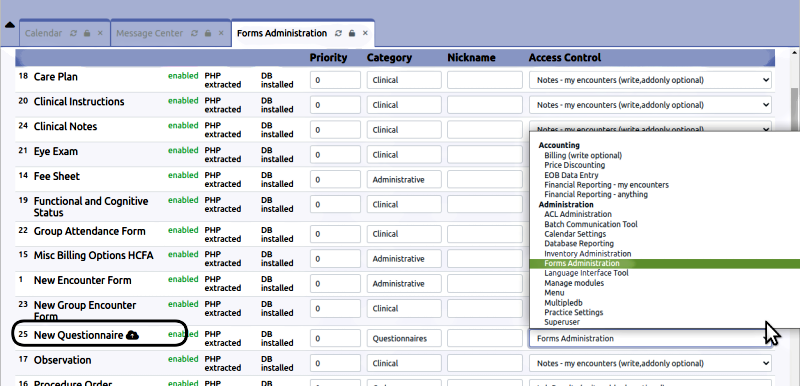Focus Observation priority field
Viewport: 800px width, 386px height.
[x=335, y=364]
